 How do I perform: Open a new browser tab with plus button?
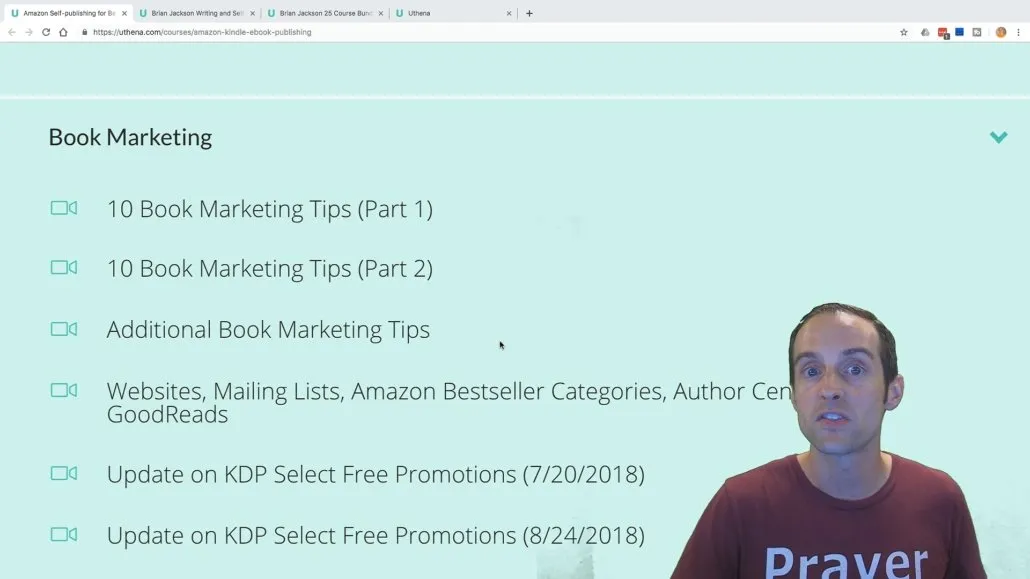(x=529, y=13)
